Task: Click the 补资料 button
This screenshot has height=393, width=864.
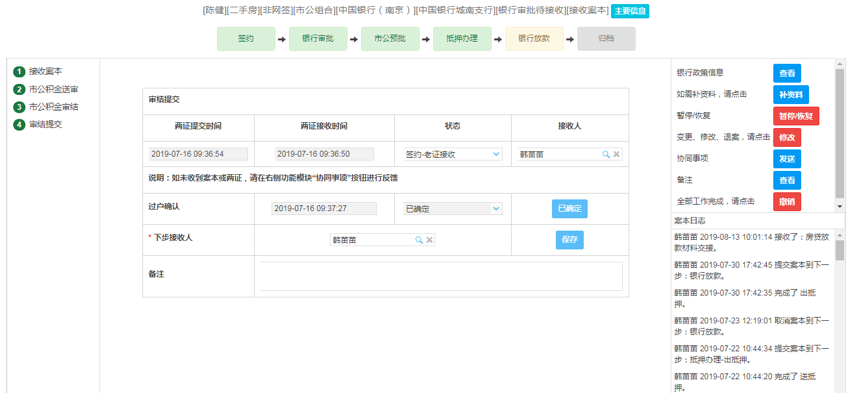Action: (x=791, y=94)
